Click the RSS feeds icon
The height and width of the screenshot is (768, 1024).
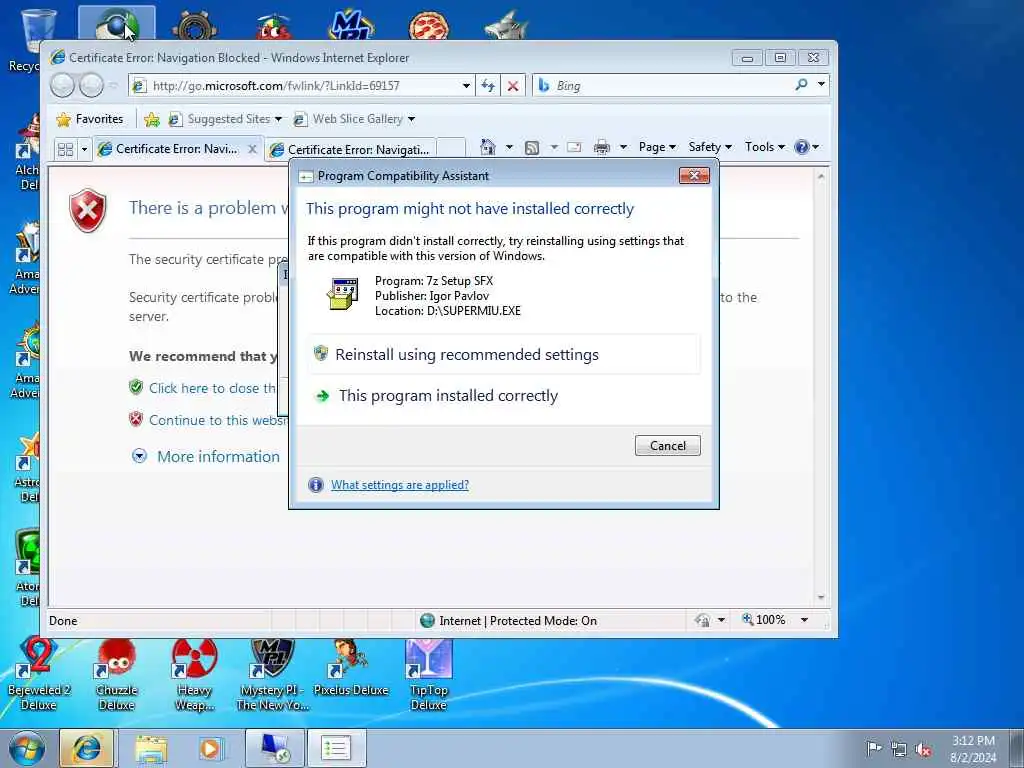532,148
